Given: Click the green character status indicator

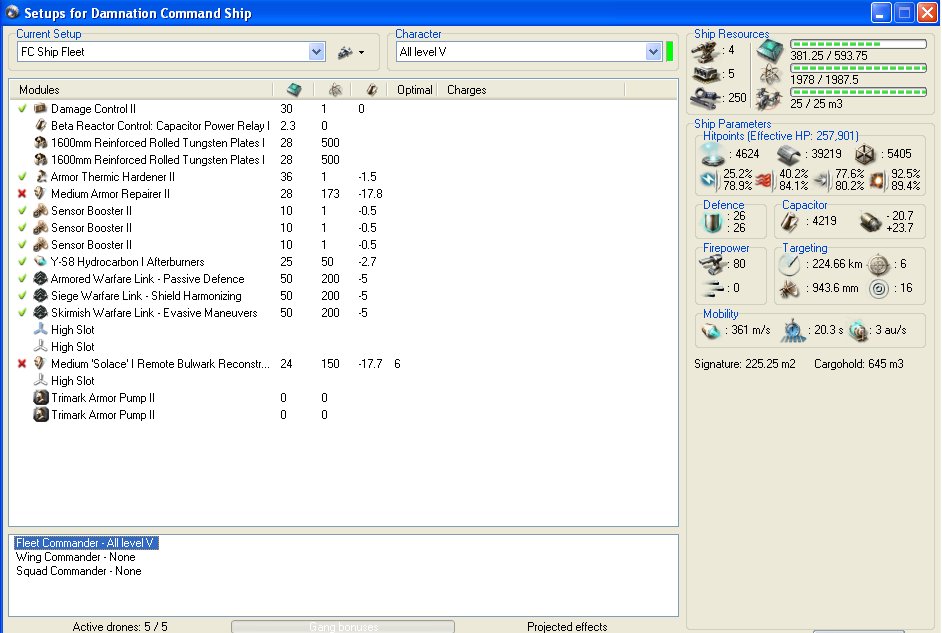Looking at the screenshot, I should click(669, 52).
